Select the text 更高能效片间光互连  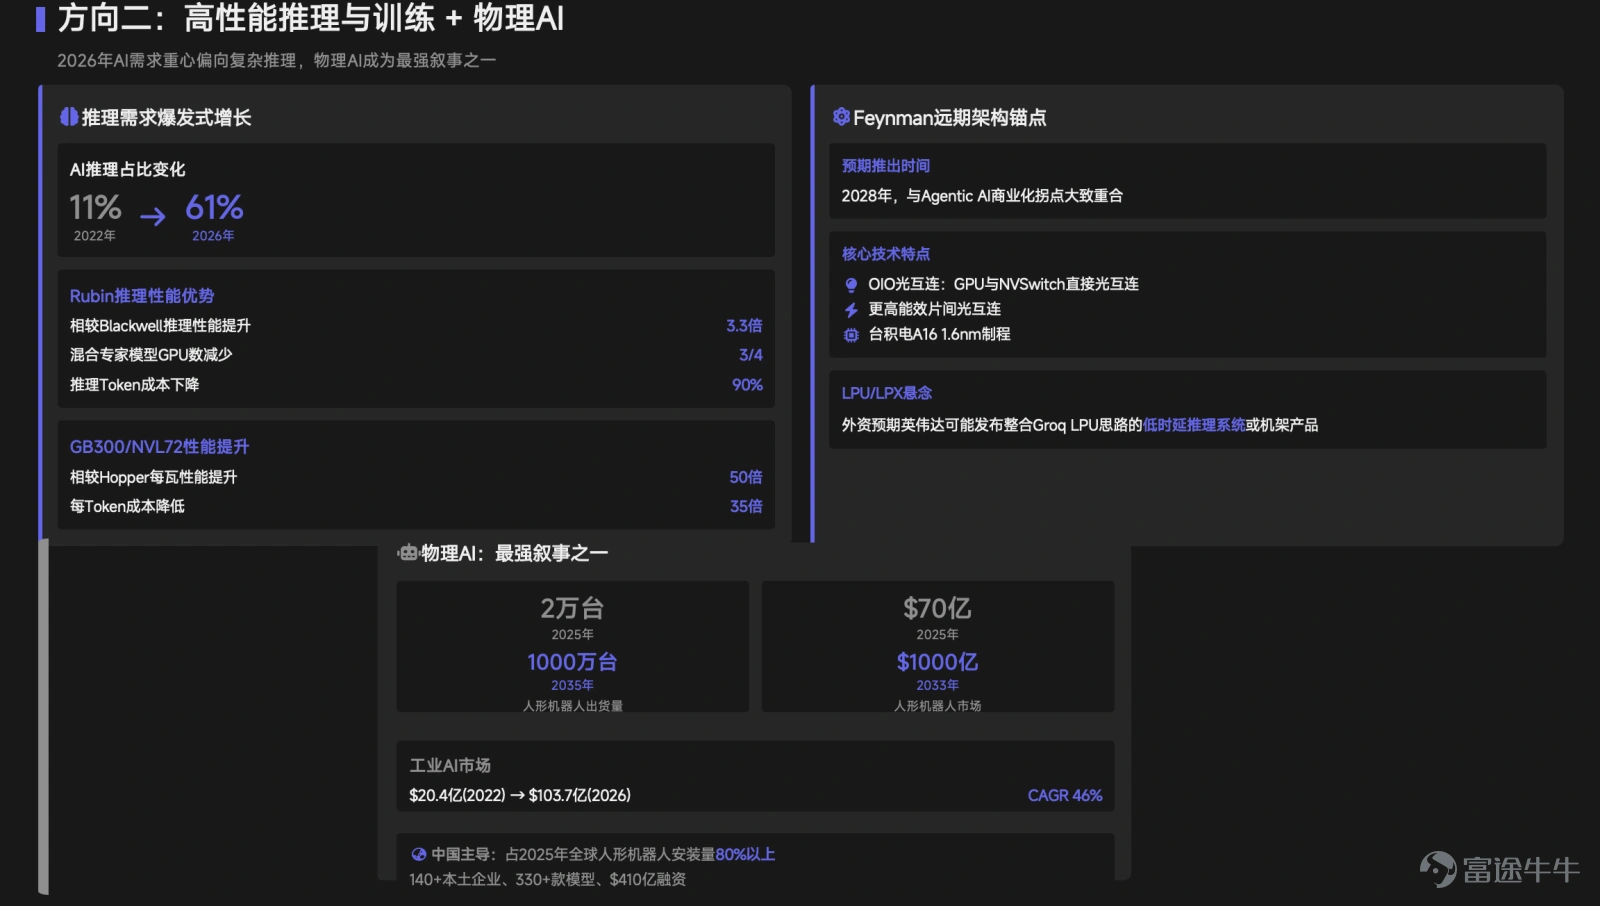935,309
